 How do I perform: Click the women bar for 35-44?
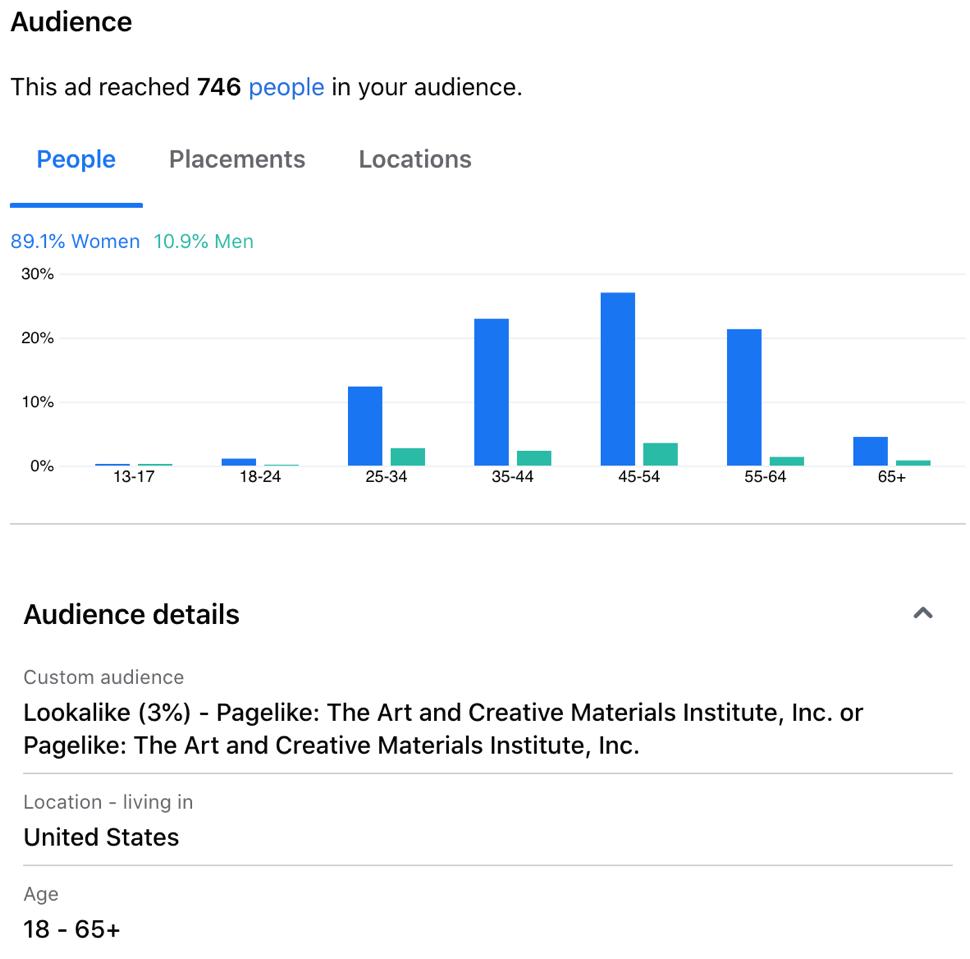click(x=491, y=392)
